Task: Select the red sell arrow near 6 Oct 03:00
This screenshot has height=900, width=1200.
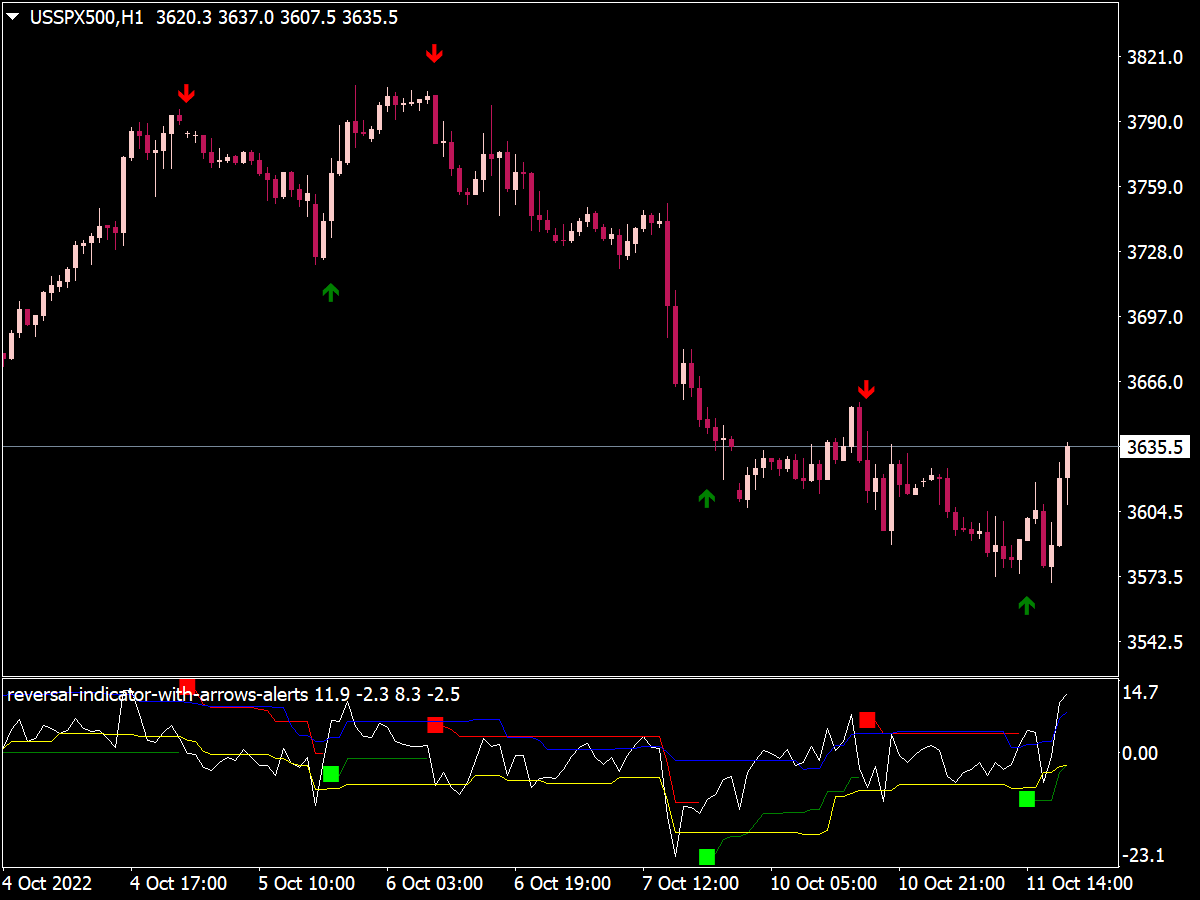Action: pyautogui.click(x=434, y=55)
